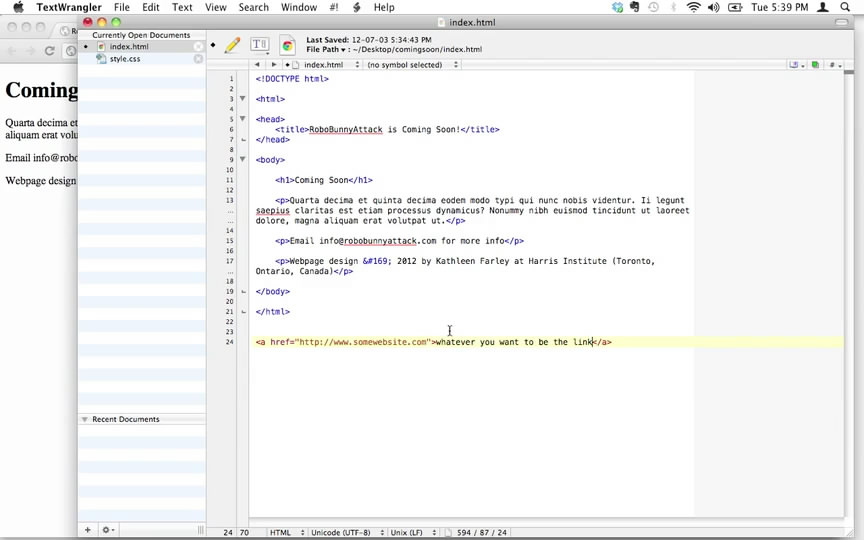Open the Unix (LF) line endings dropdown
The width and height of the screenshot is (864, 540).
(413, 532)
